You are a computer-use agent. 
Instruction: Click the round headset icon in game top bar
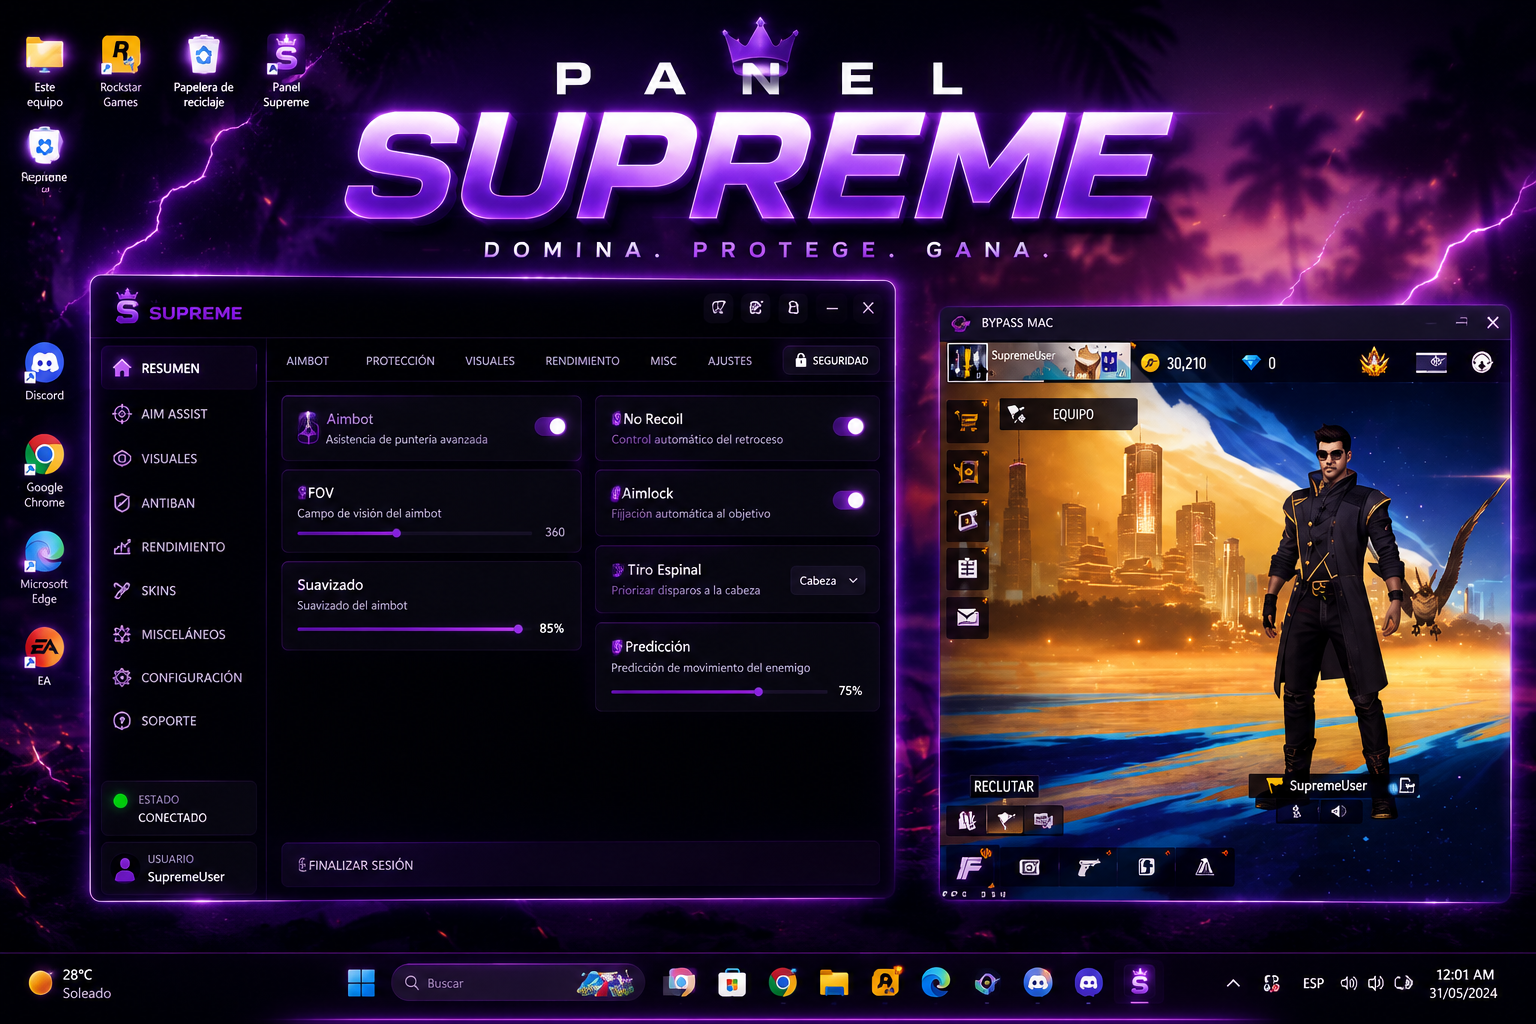click(x=1482, y=362)
